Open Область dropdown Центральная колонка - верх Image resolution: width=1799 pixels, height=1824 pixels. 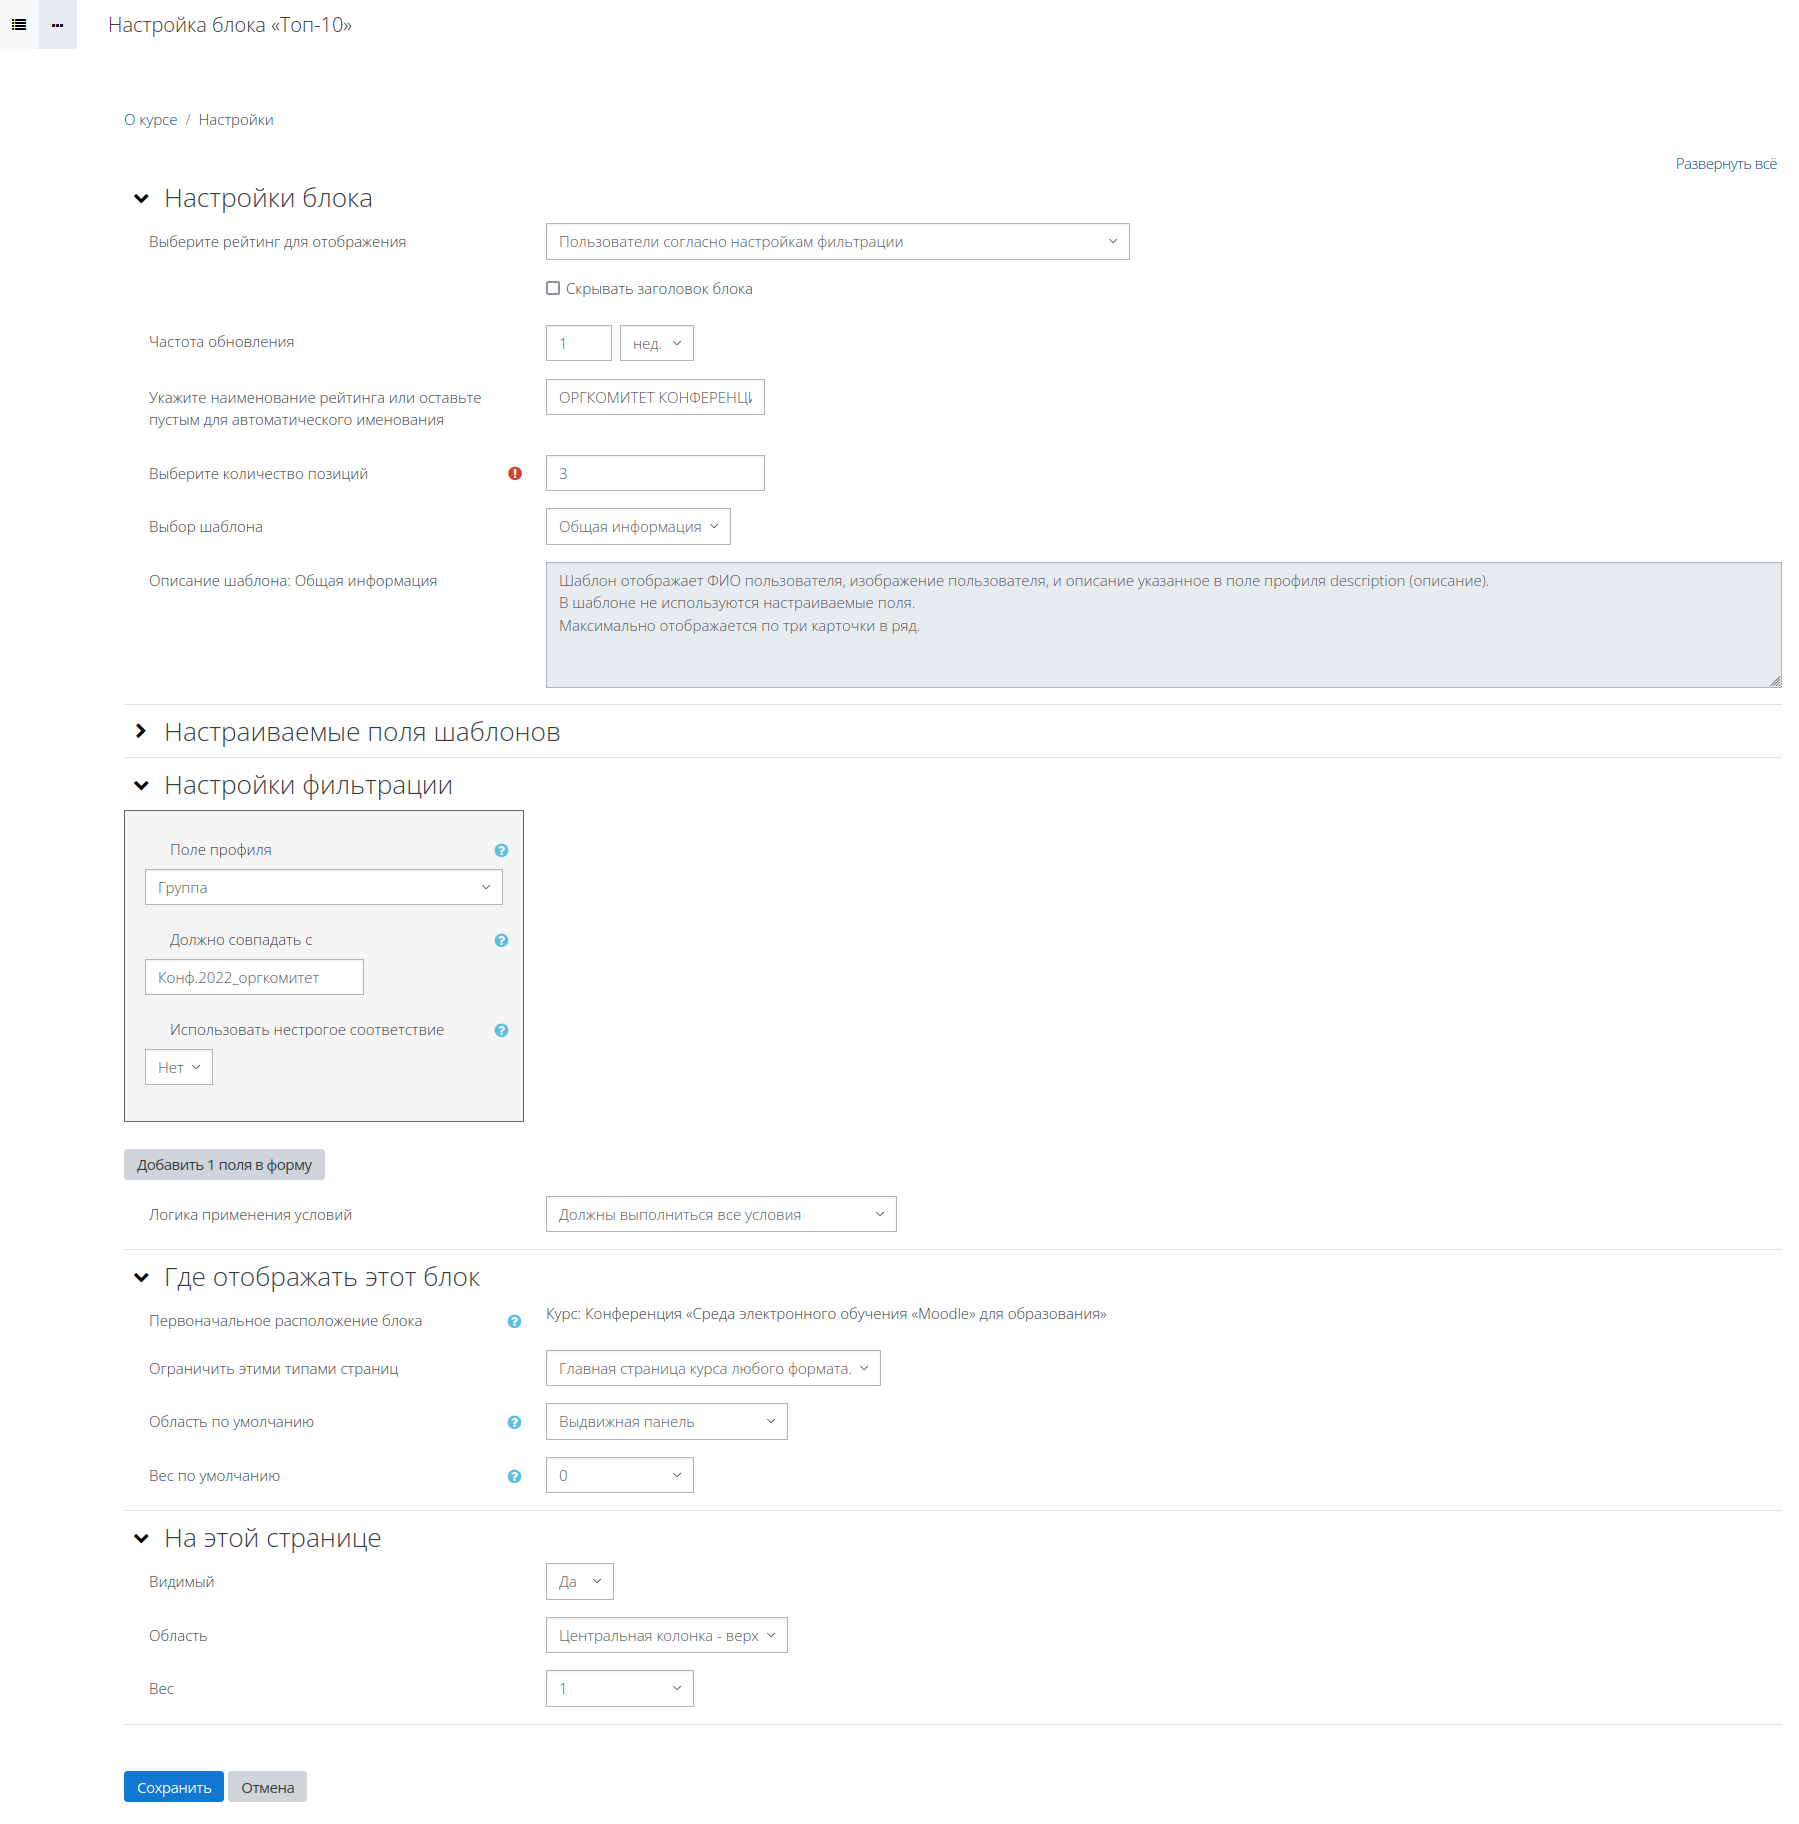click(x=667, y=1635)
